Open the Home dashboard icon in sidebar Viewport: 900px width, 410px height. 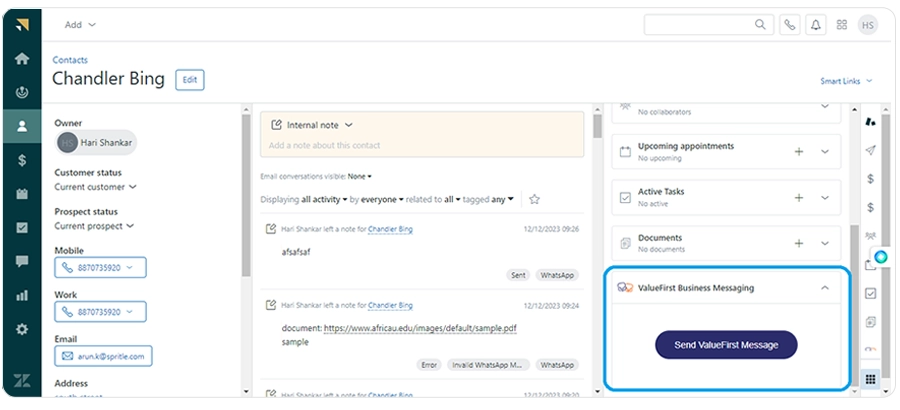(22, 59)
